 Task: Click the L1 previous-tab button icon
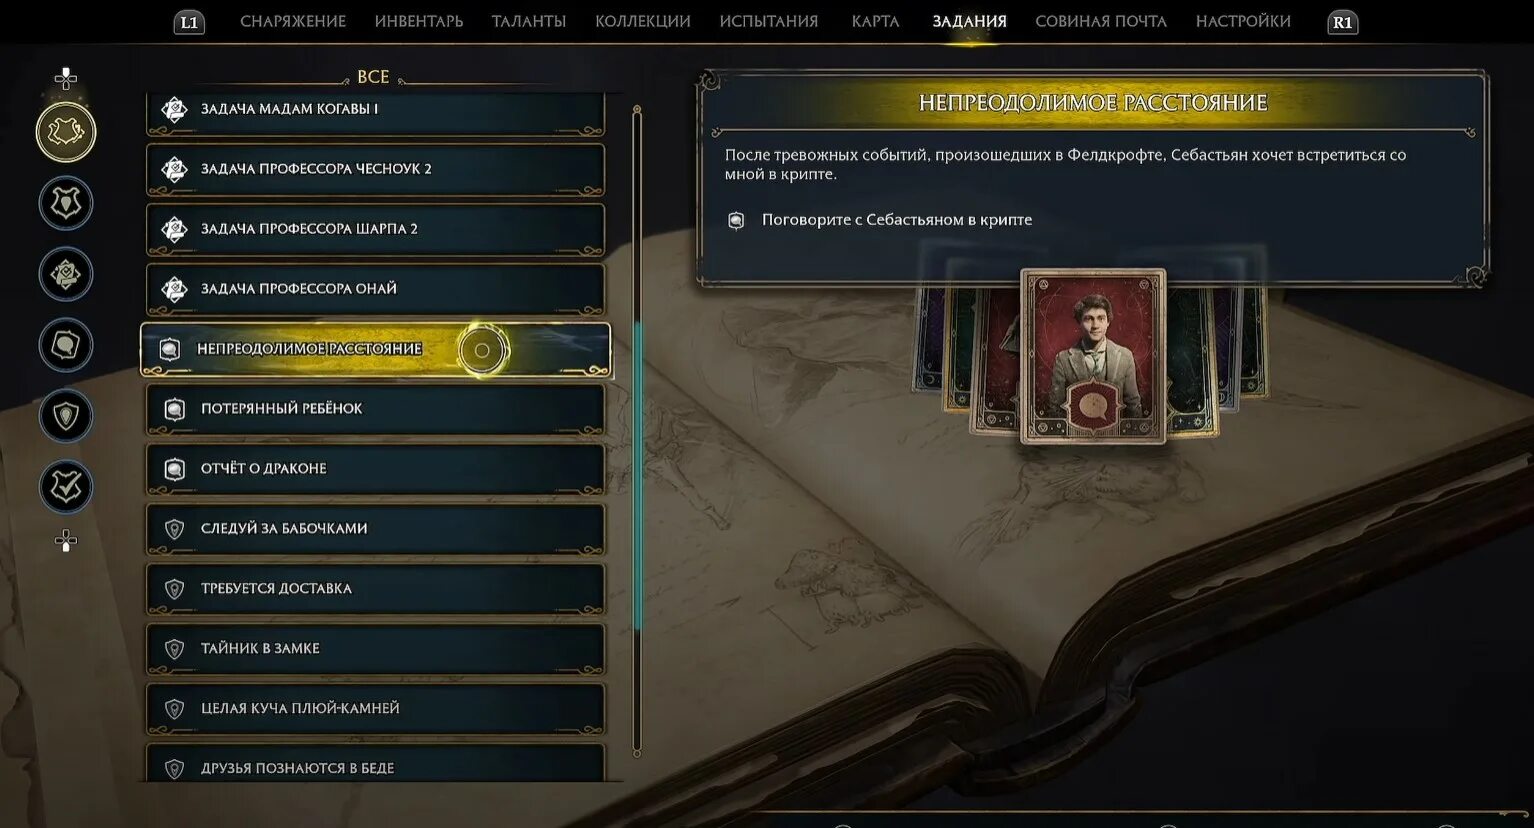pyautogui.click(x=189, y=22)
